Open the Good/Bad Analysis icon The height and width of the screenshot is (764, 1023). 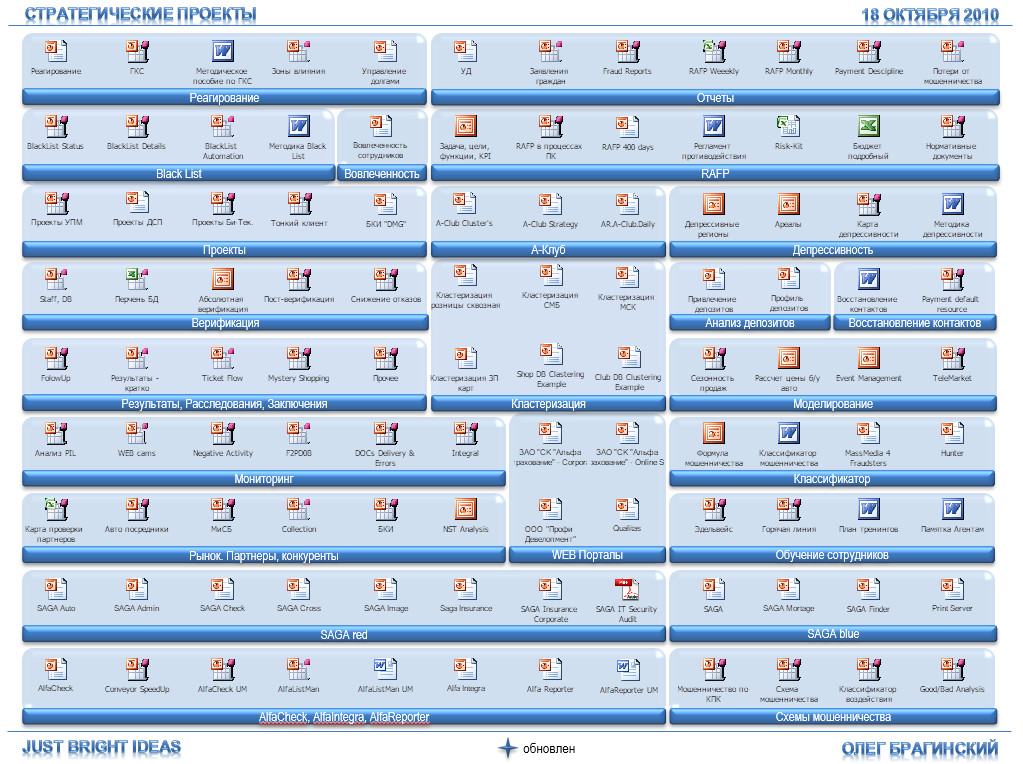point(953,669)
